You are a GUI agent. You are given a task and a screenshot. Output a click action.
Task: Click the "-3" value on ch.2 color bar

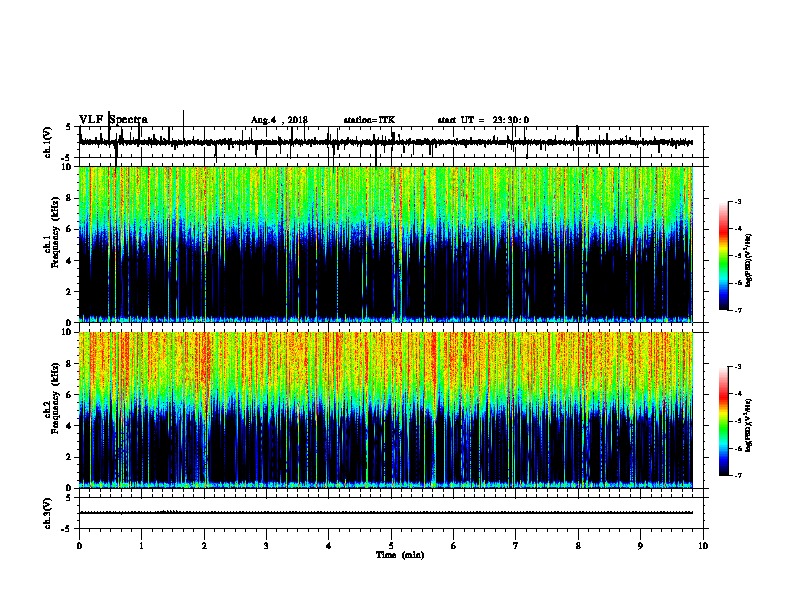[737, 367]
